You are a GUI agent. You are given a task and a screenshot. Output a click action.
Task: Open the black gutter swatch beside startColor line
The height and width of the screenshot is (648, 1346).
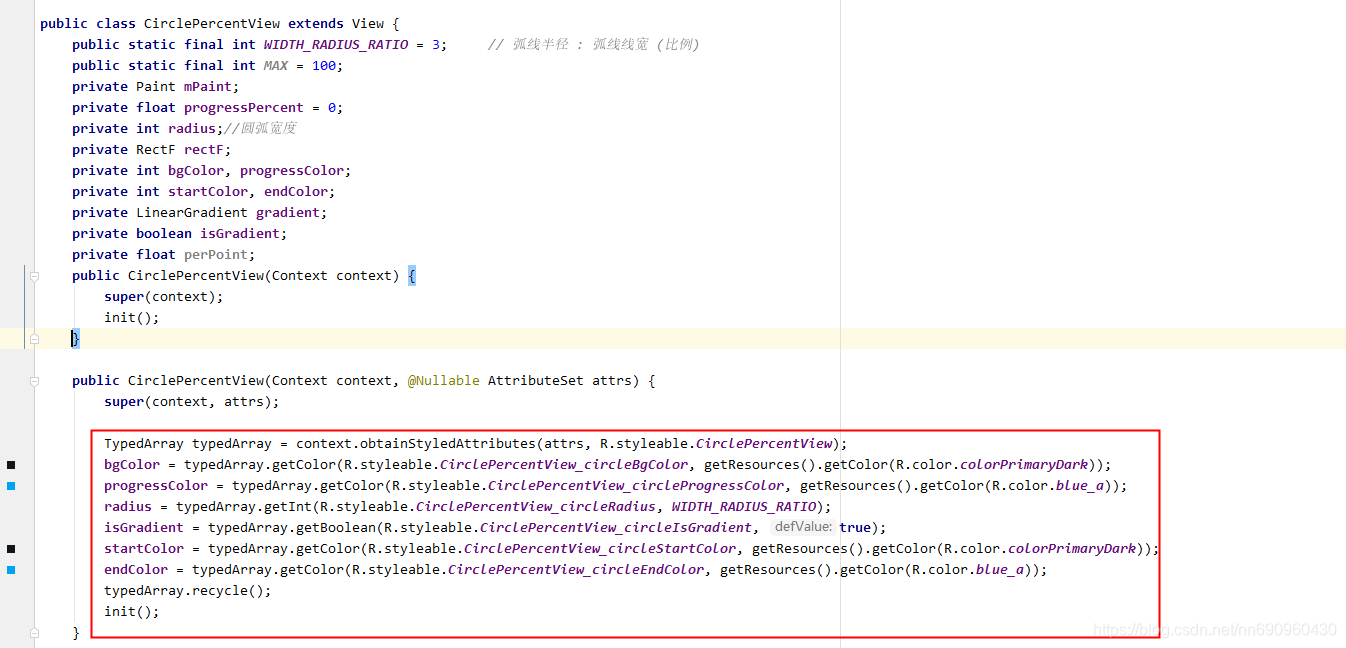[x=11, y=549]
